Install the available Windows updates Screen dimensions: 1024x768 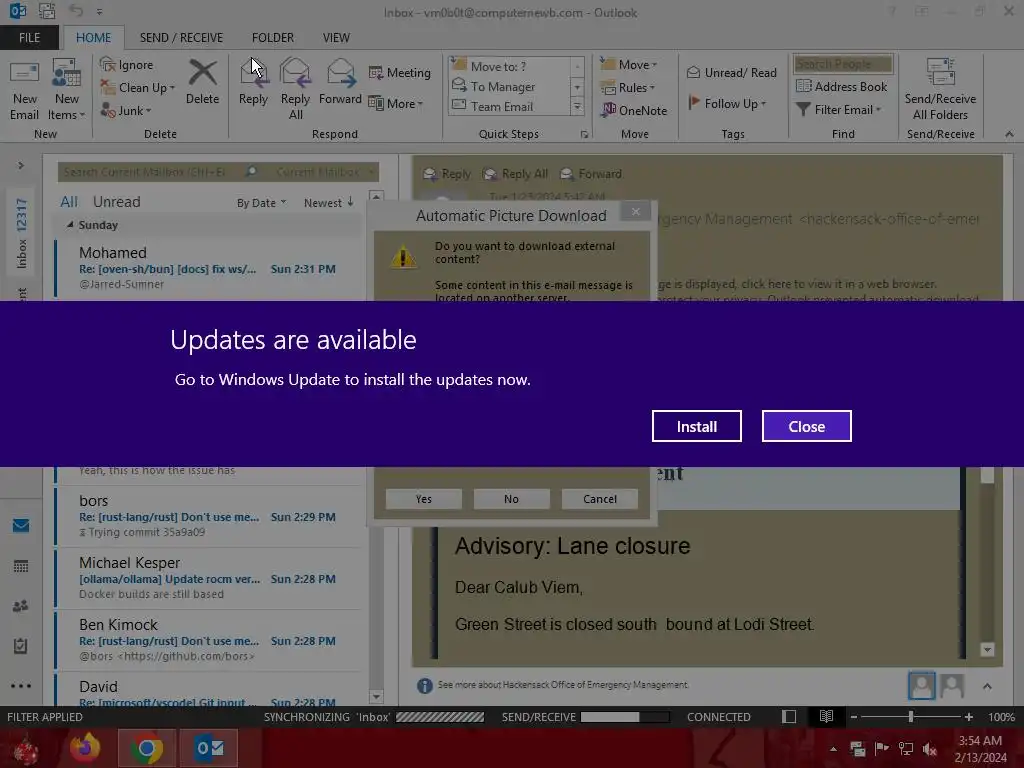pos(696,426)
